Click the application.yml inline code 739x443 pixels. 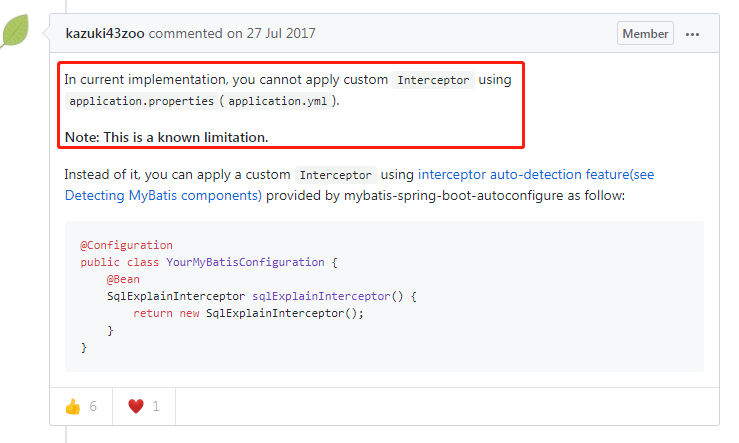(278, 101)
